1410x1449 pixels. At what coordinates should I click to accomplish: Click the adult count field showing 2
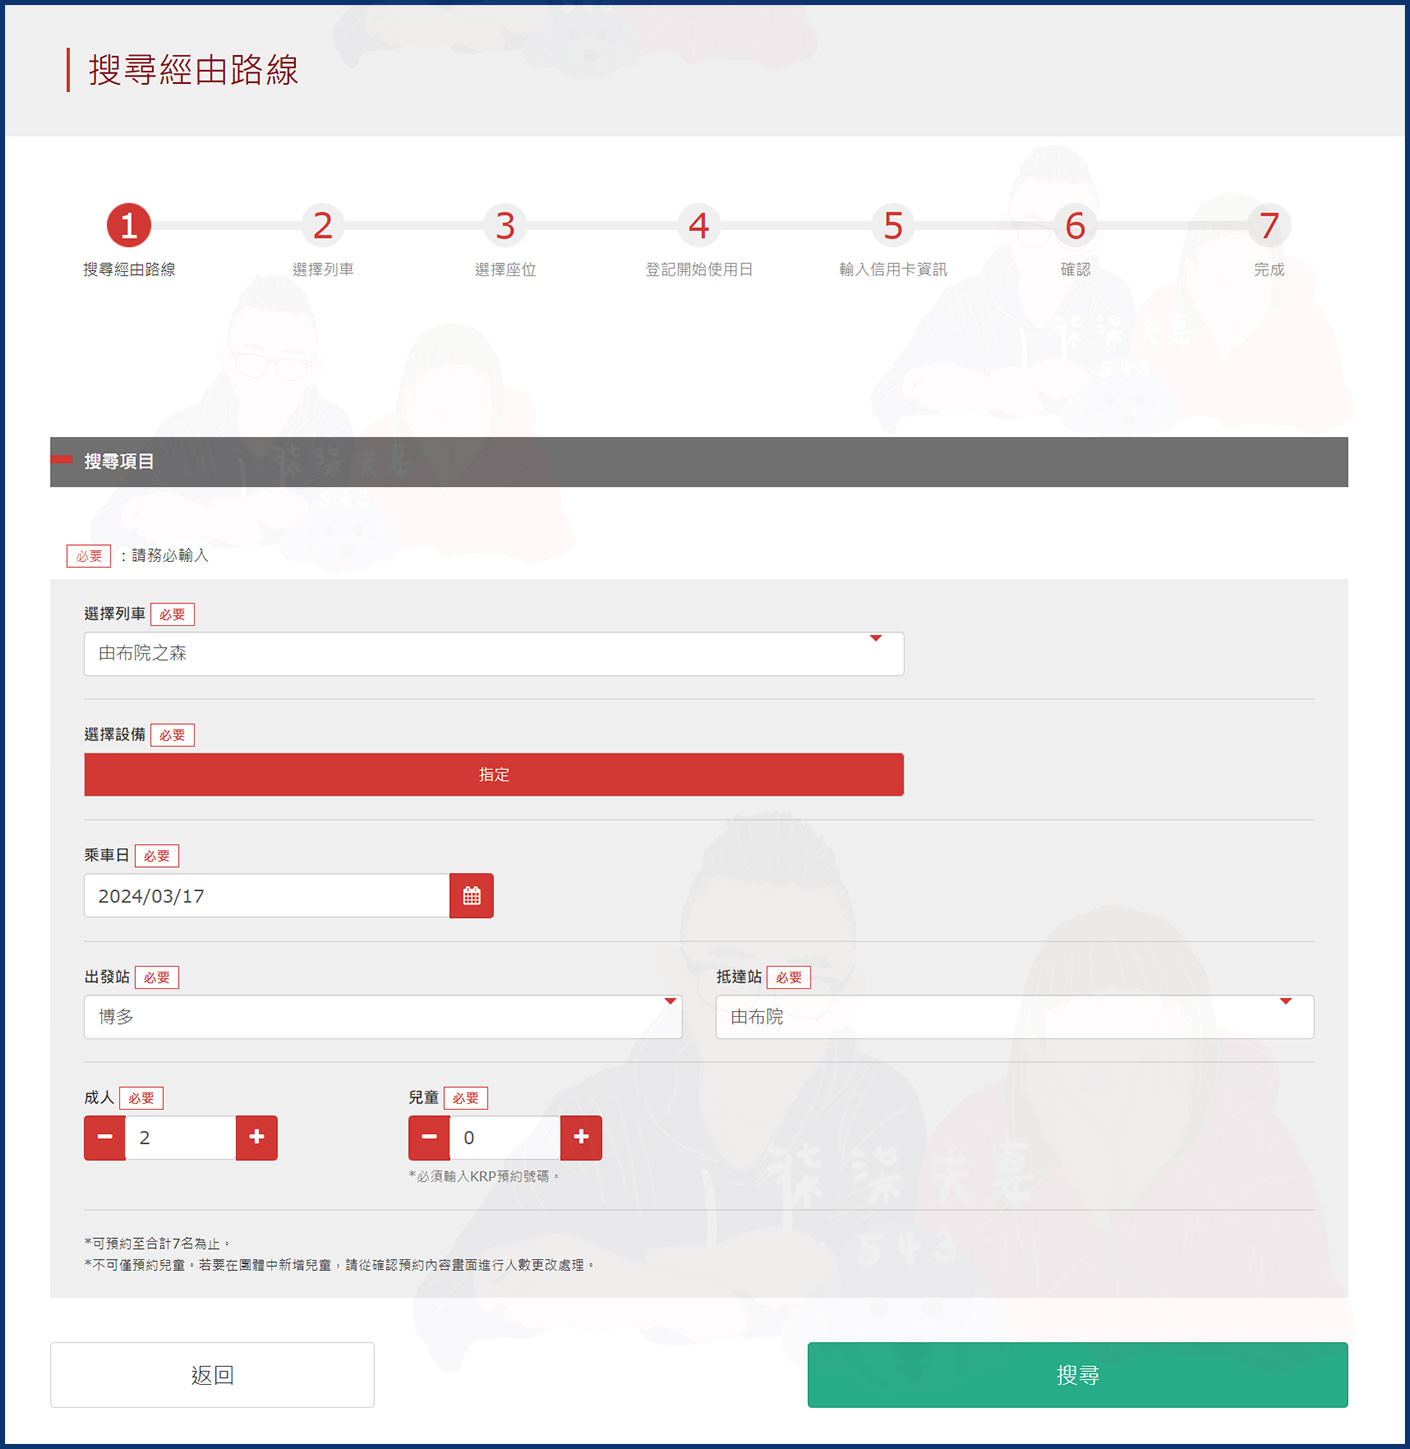(x=180, y=1137)
